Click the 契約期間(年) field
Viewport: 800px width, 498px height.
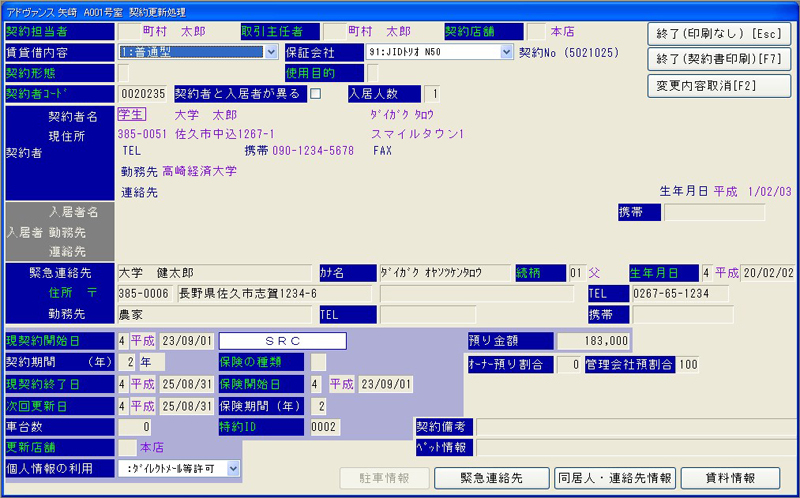coord(127,362)
